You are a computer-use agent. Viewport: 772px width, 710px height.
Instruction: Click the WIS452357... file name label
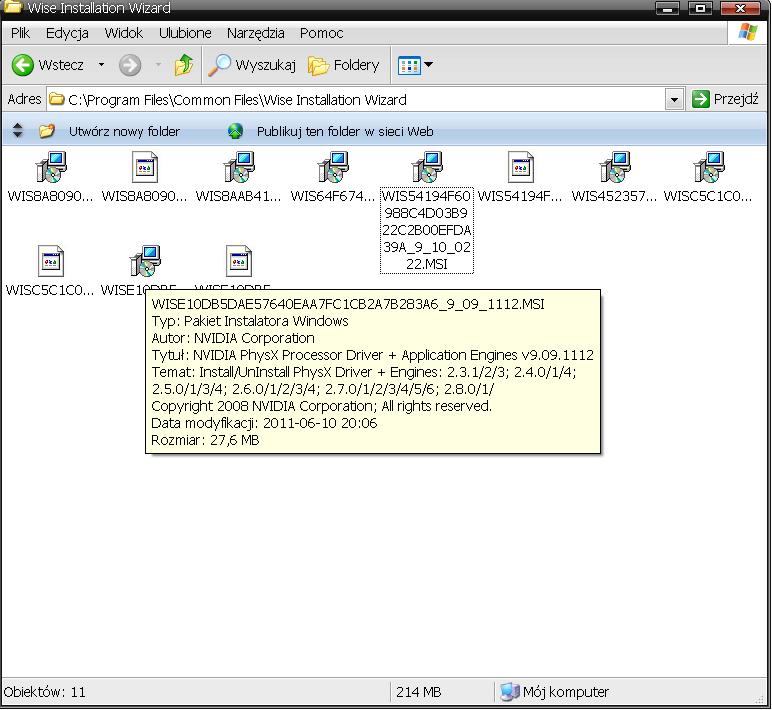coord(614,196)
